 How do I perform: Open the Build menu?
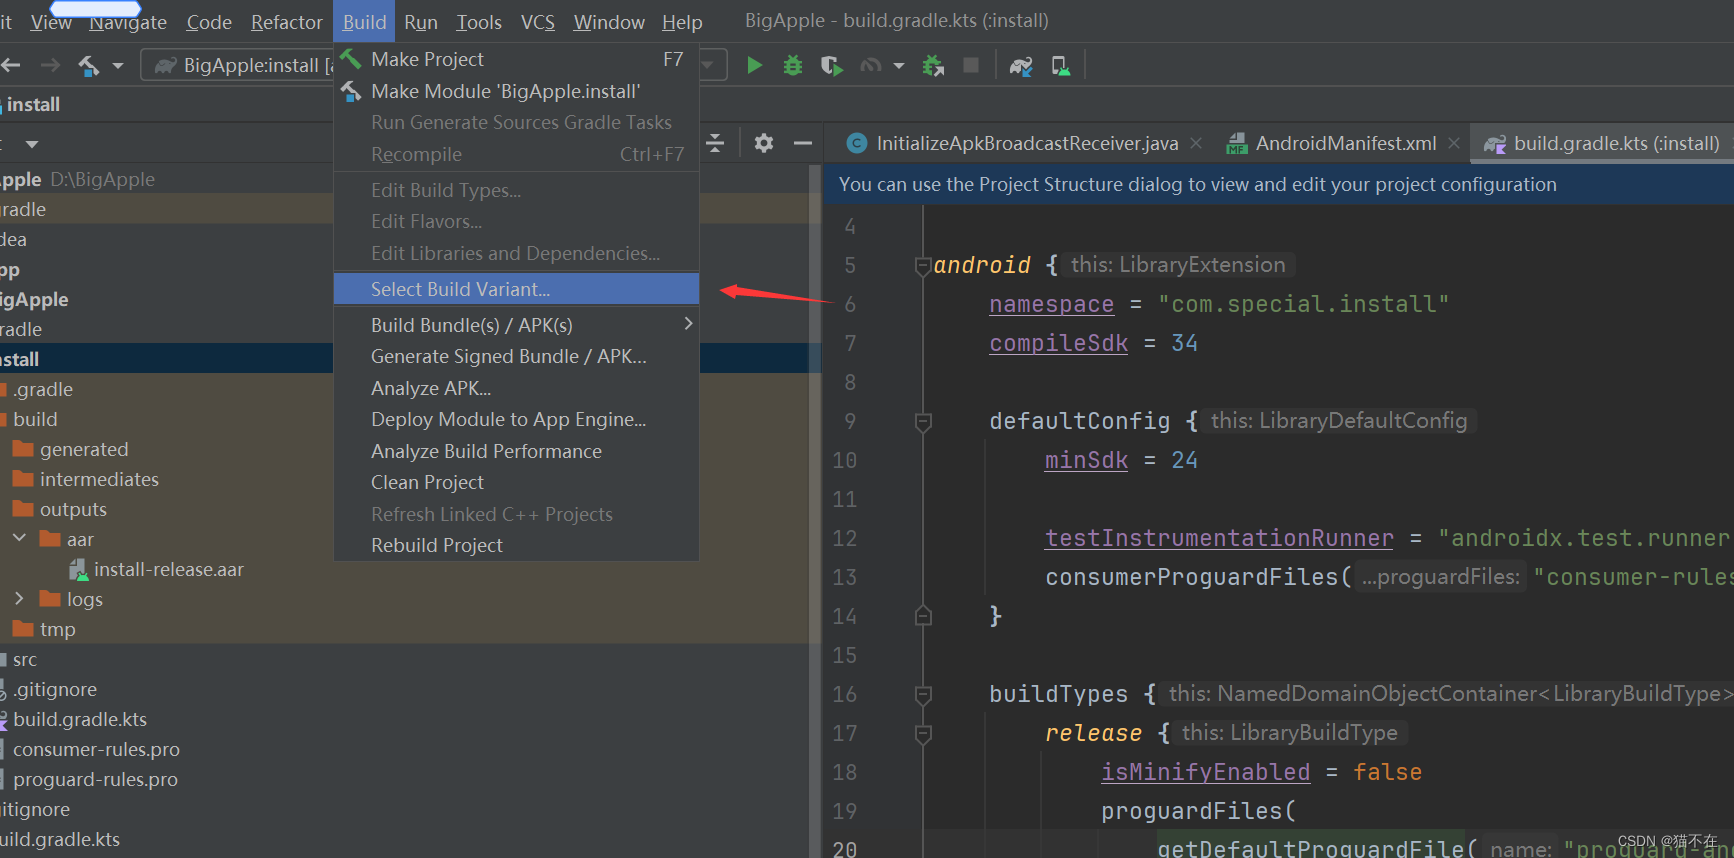pyautogui.click(x=364, y=22)
